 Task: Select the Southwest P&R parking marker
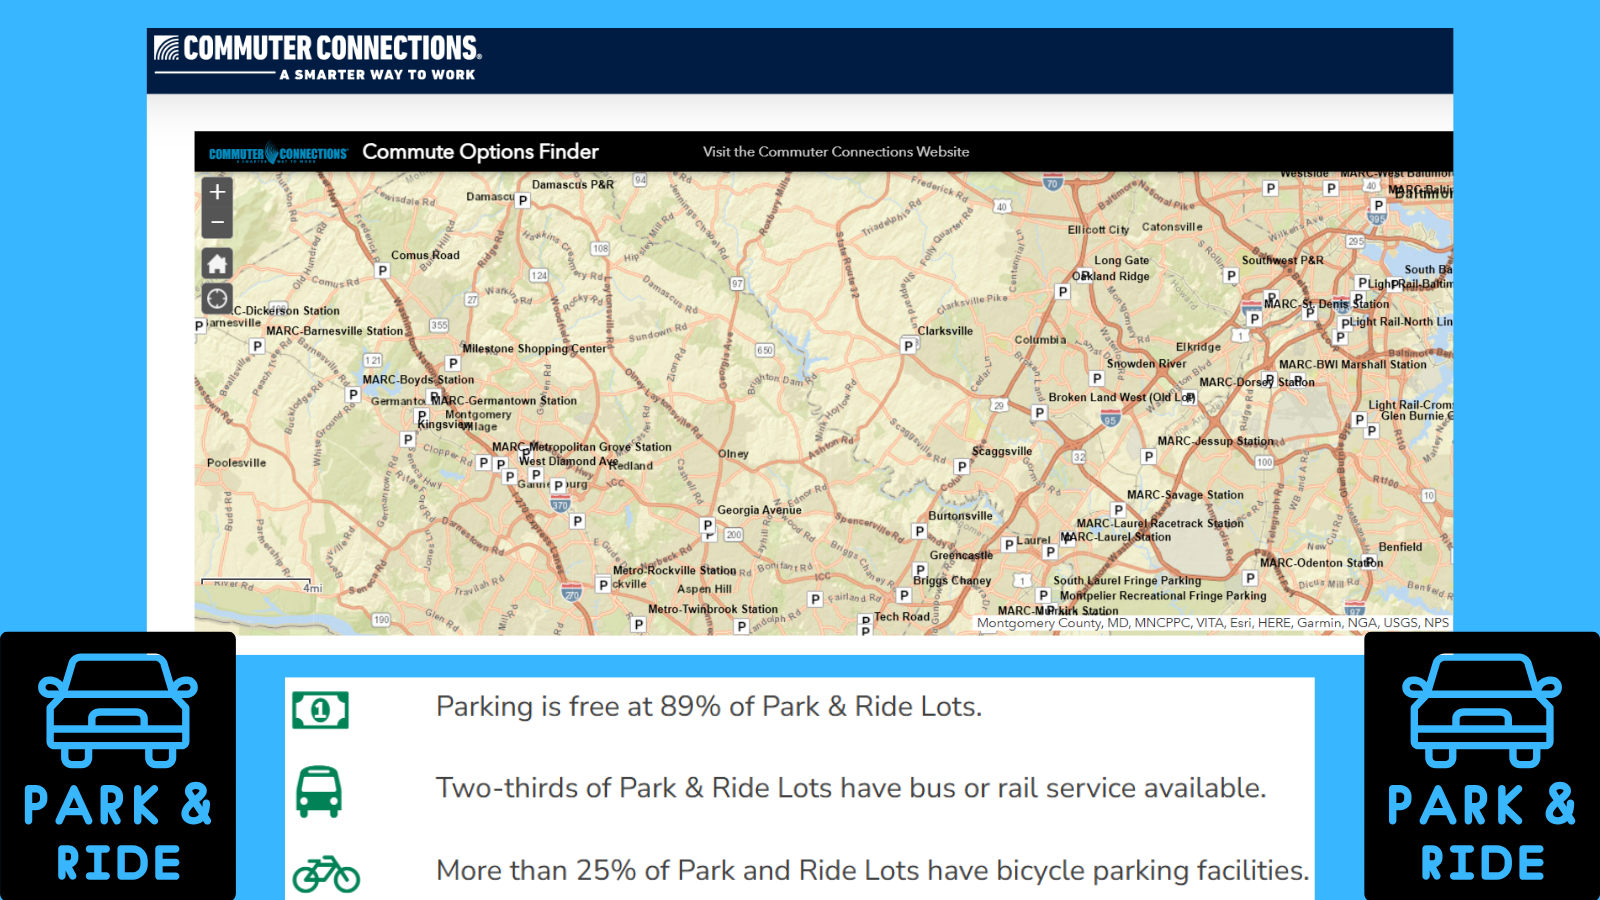(x=1231, y=276)
